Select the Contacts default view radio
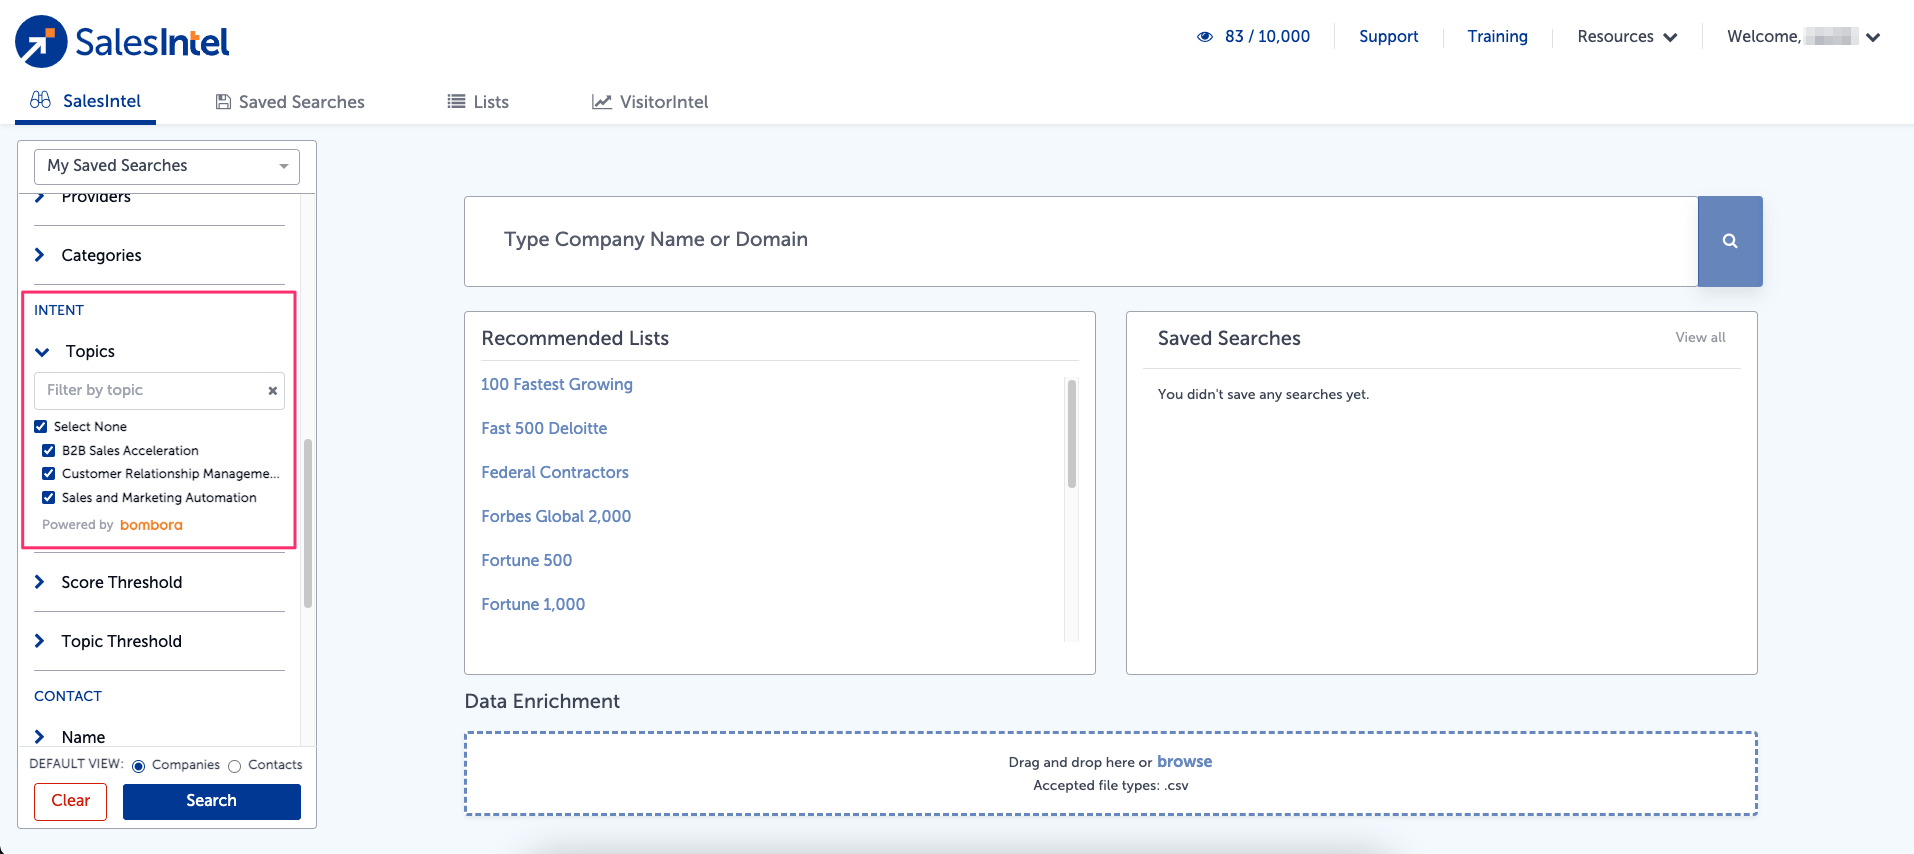Viewport: 1914px width, 854px height. [x=235, y=766]
